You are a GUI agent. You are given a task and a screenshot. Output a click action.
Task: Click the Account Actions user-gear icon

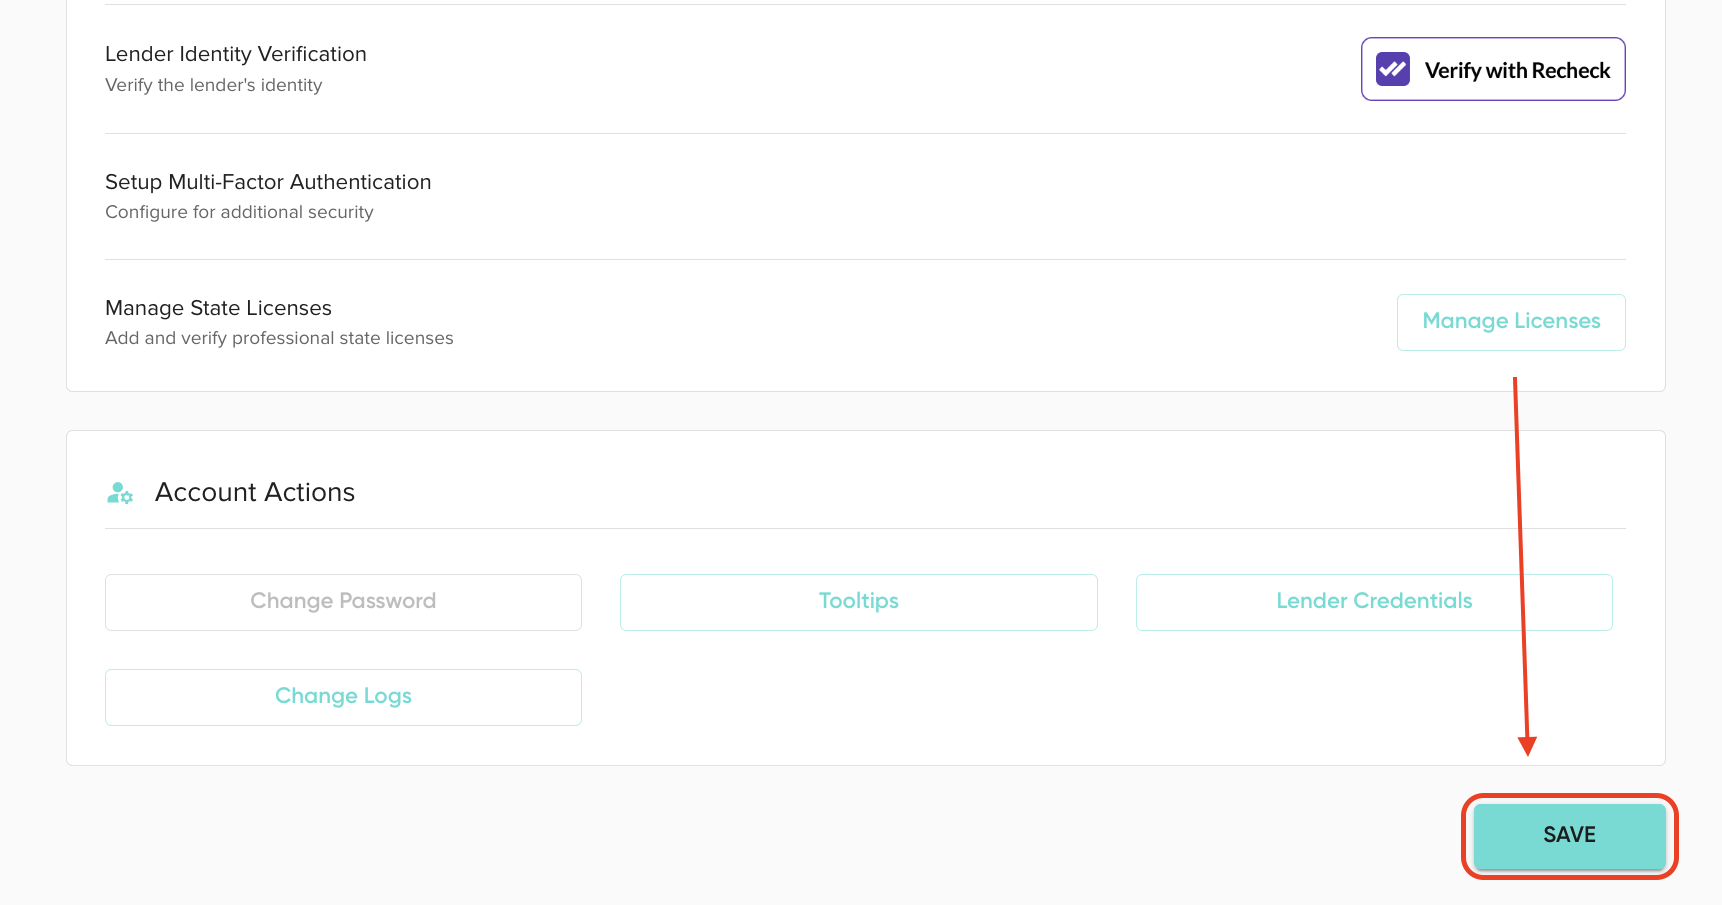point(120,493)
